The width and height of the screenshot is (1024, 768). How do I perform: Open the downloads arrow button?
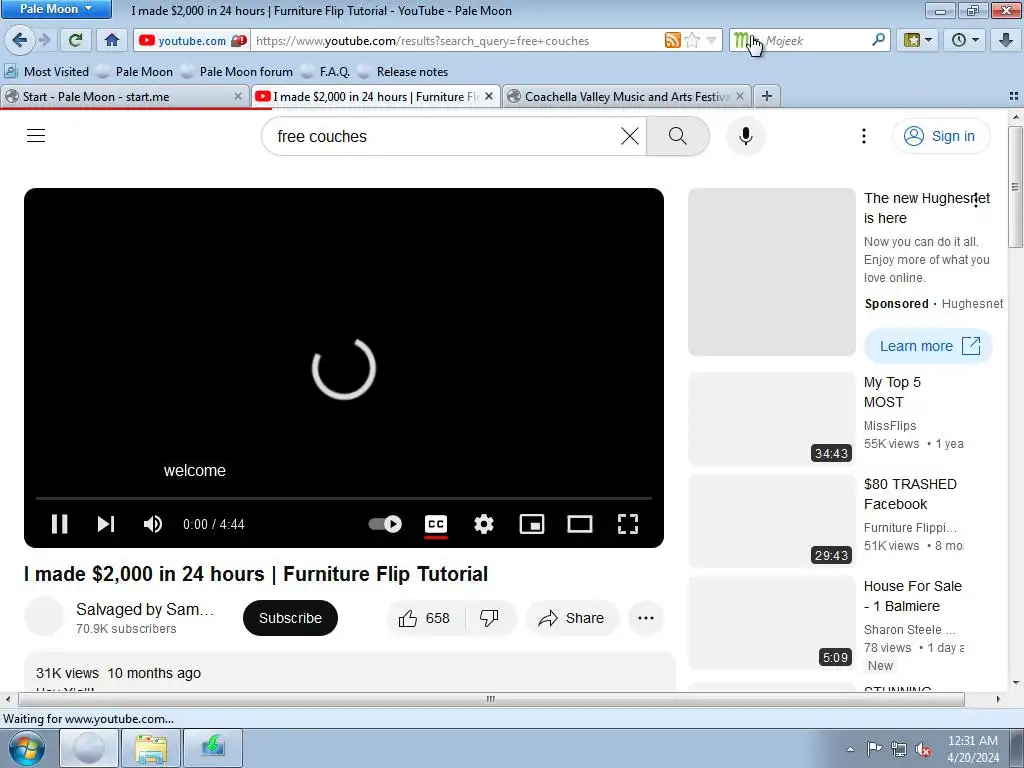pyautogui.click(x=1006, y=40)
